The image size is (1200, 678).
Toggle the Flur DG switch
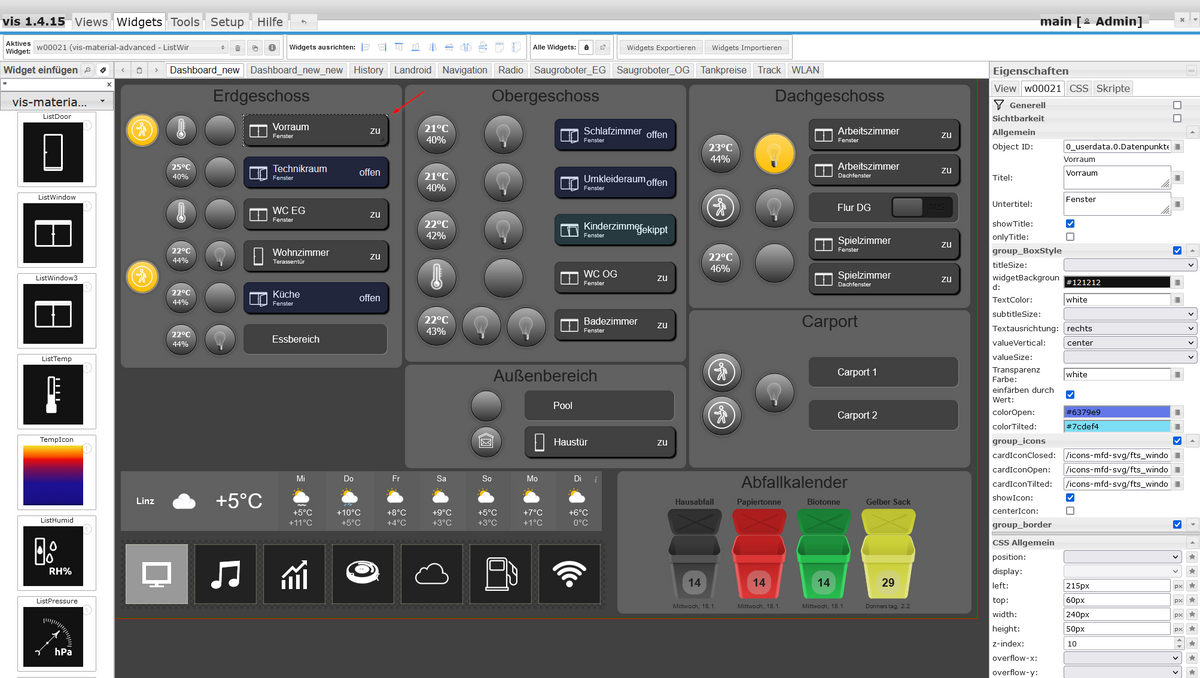[x=921, y=207]
